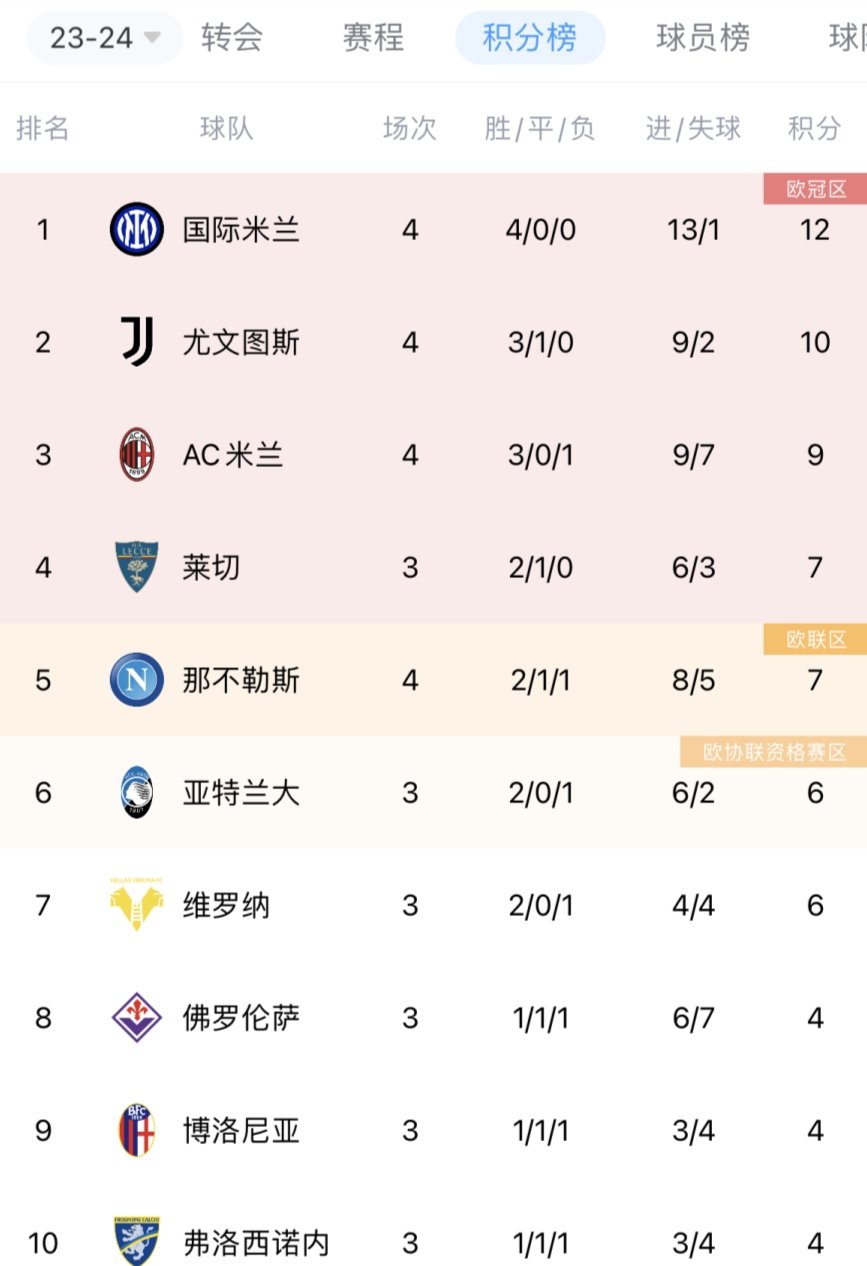
Task: Tap the 积分 column header
Action: coord(814,128)
